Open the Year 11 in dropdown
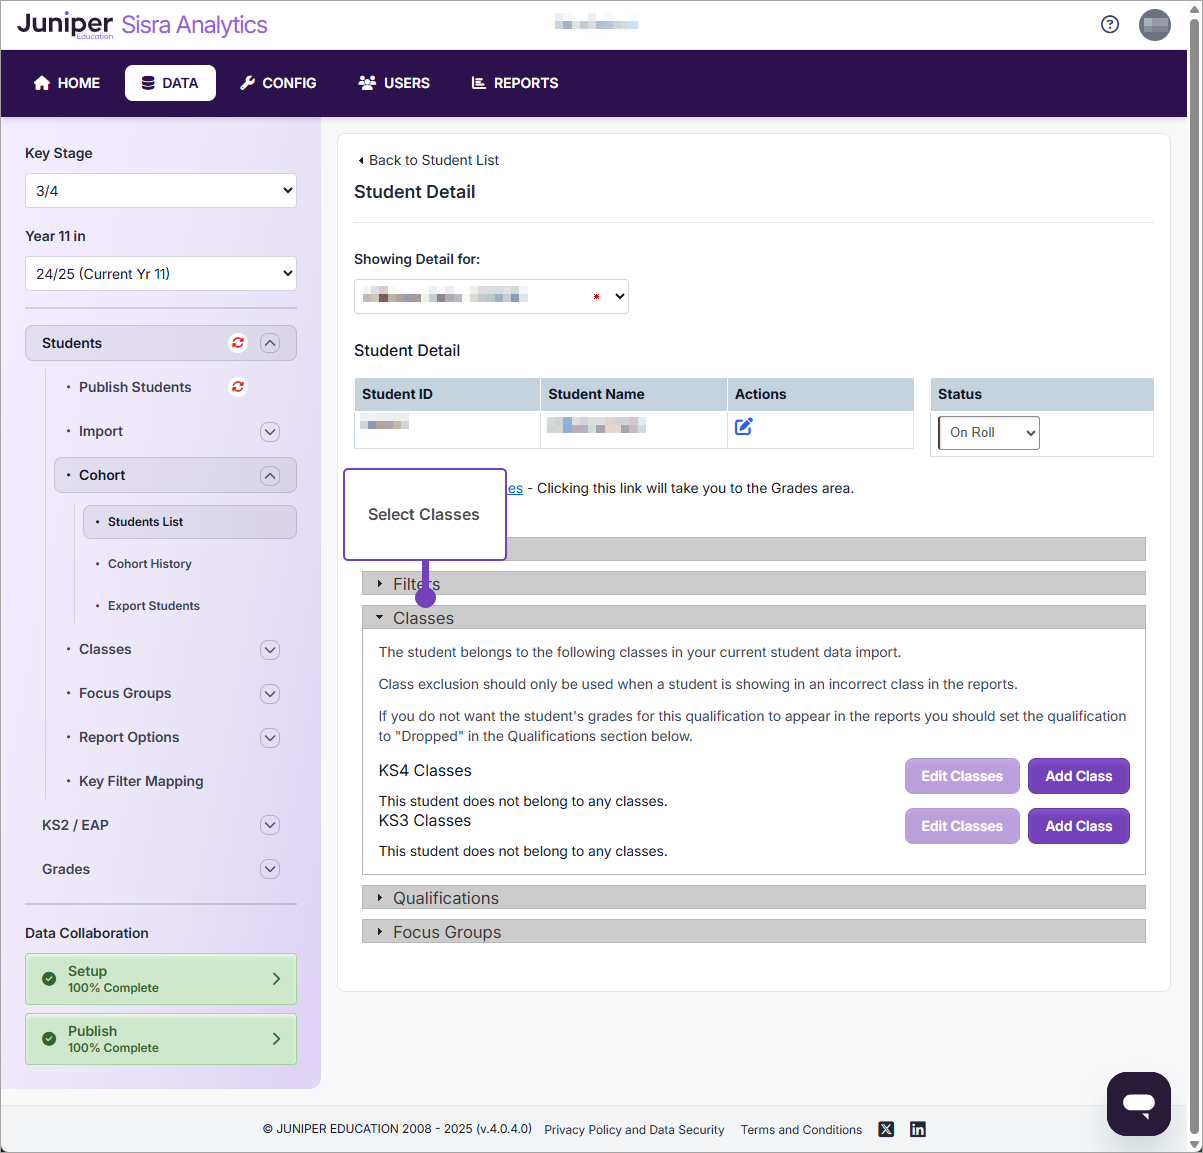 [x=160, y=273]
